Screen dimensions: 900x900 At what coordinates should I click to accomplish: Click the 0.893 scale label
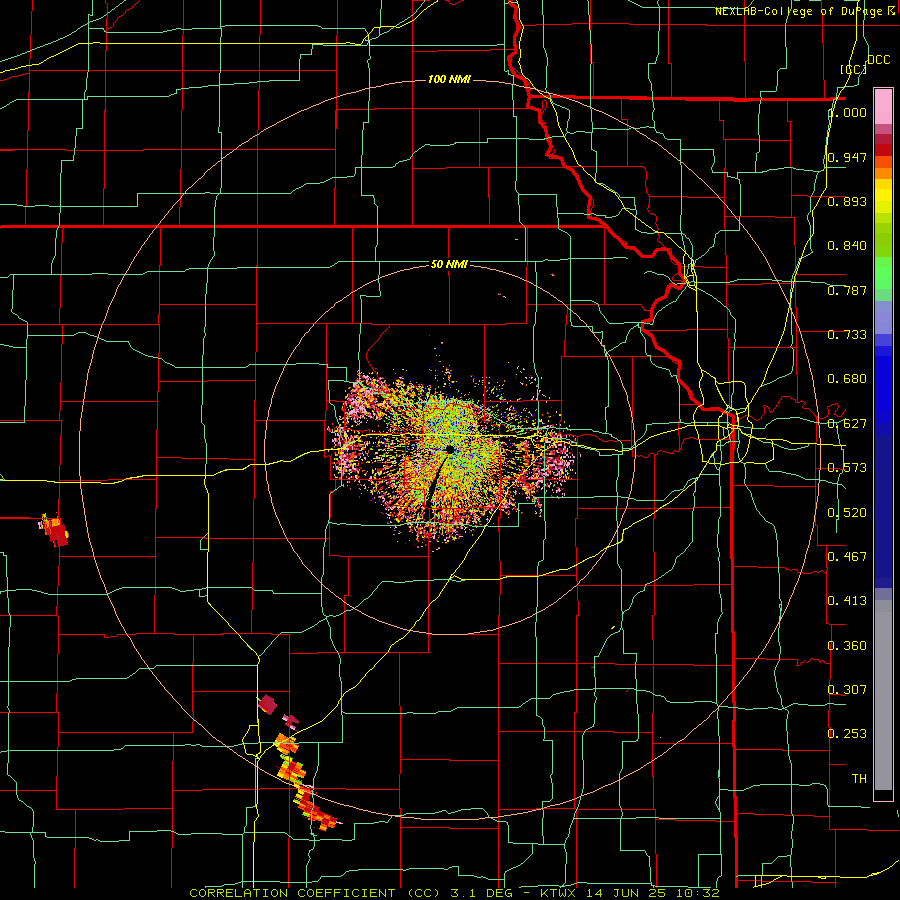(x=847, y=201)
